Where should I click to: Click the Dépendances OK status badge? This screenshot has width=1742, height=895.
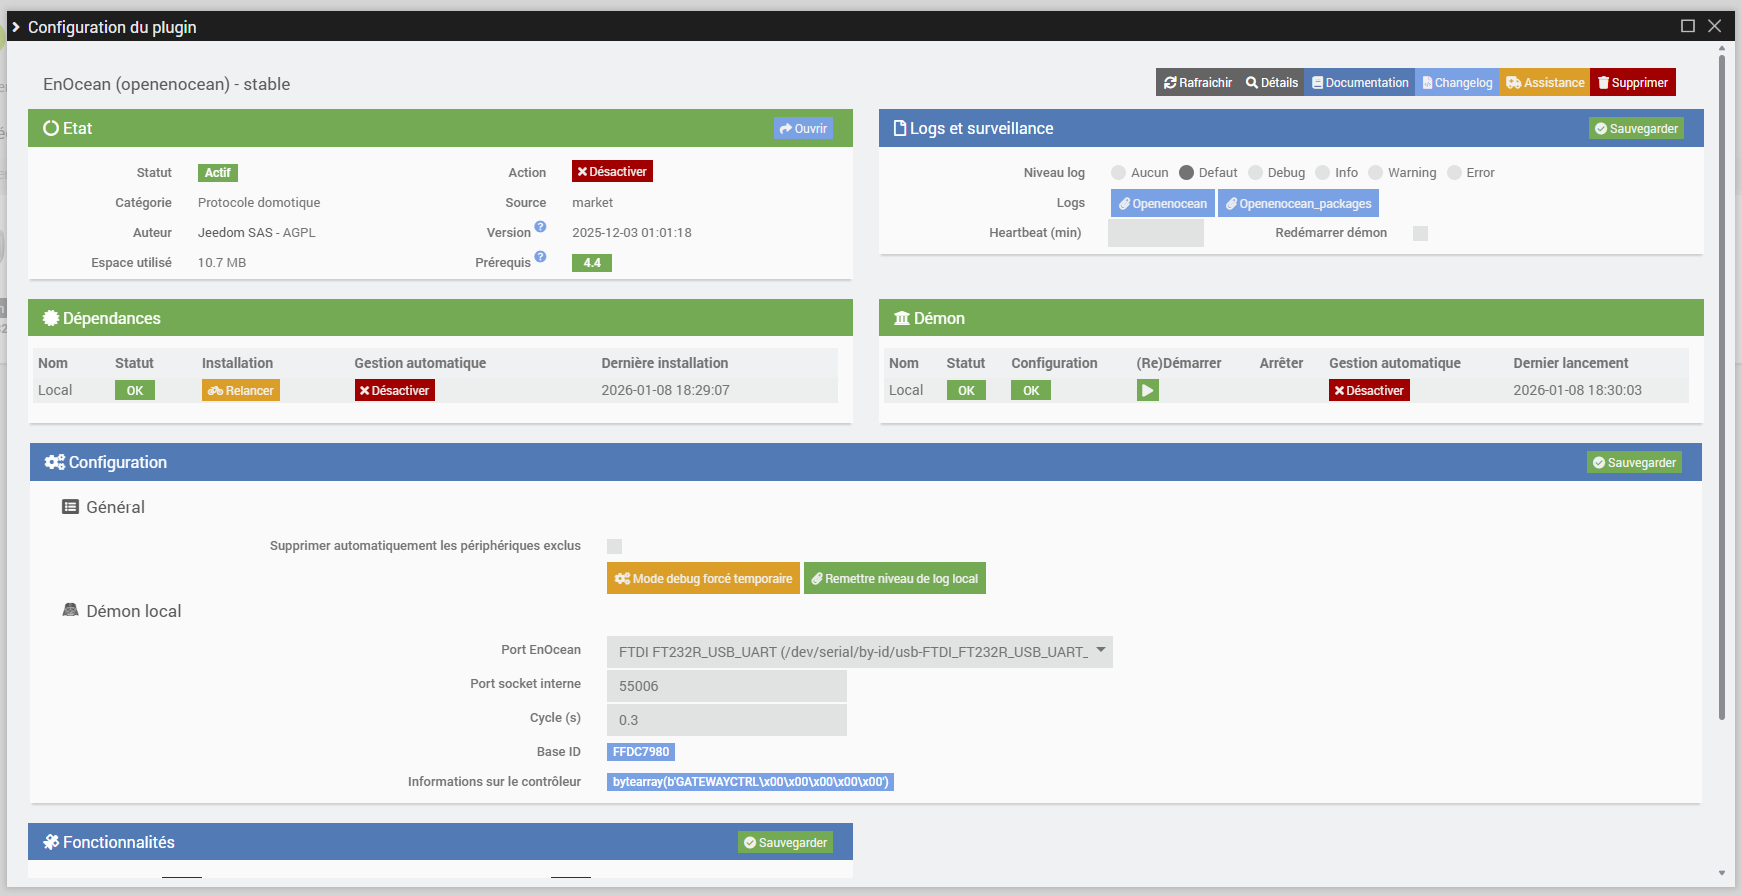pos(135,391)
